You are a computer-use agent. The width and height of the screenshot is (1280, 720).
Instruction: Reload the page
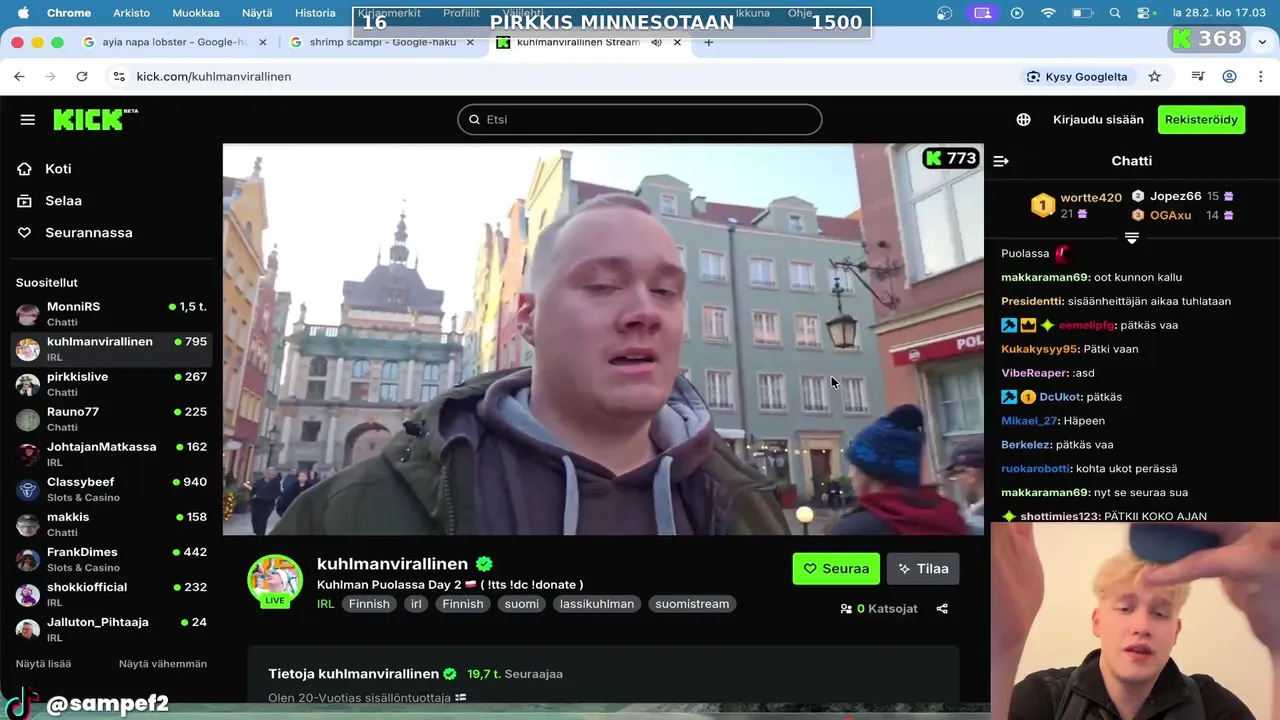tap(82, 76)
